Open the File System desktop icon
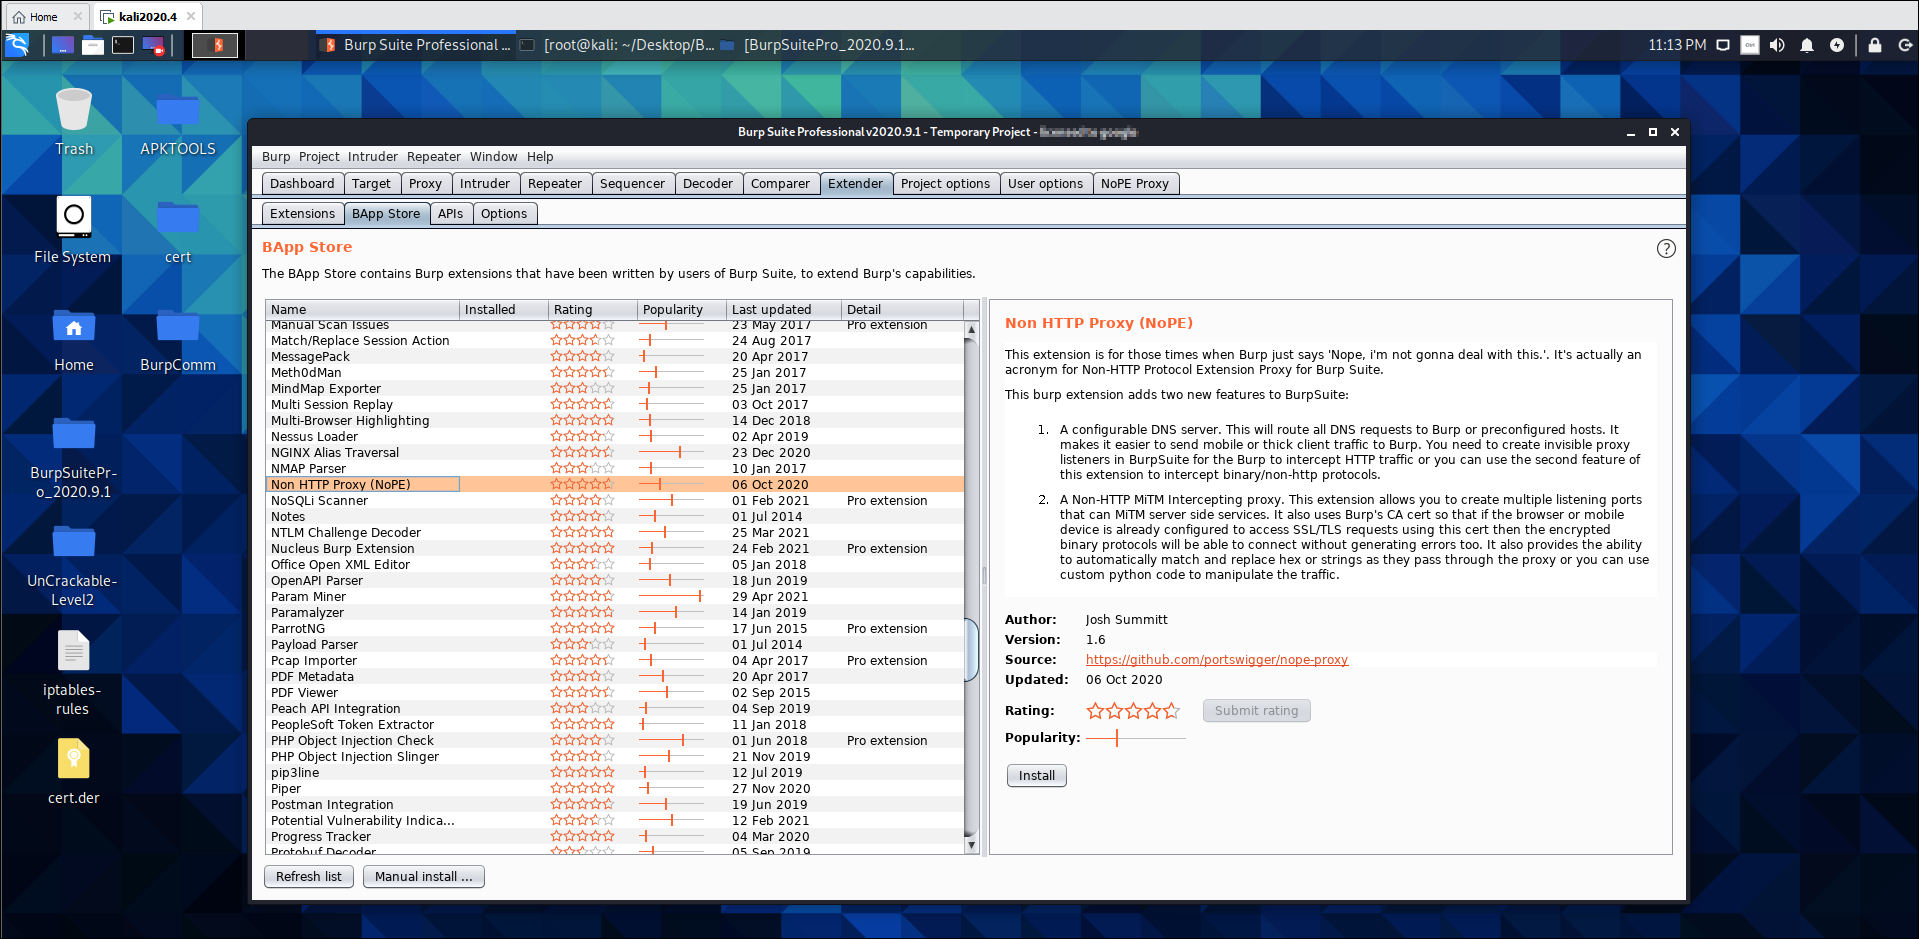Screen dimensions: 1919x939 [x=74, y=230]
